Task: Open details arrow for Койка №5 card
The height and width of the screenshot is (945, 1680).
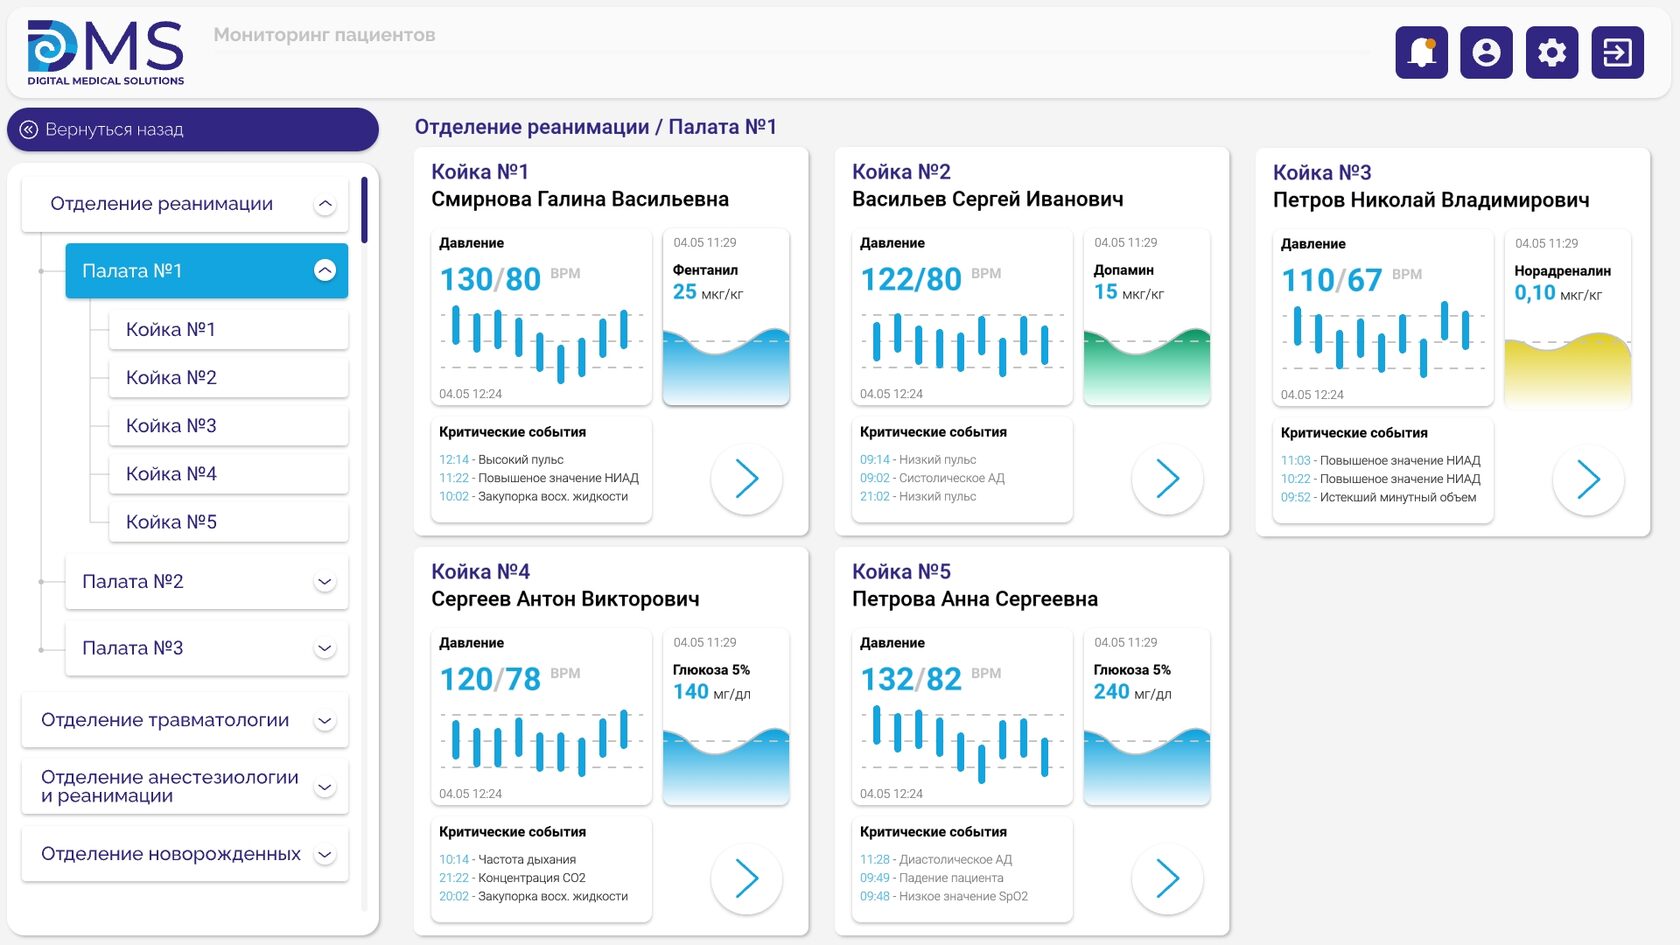Action: [1167, 879]
